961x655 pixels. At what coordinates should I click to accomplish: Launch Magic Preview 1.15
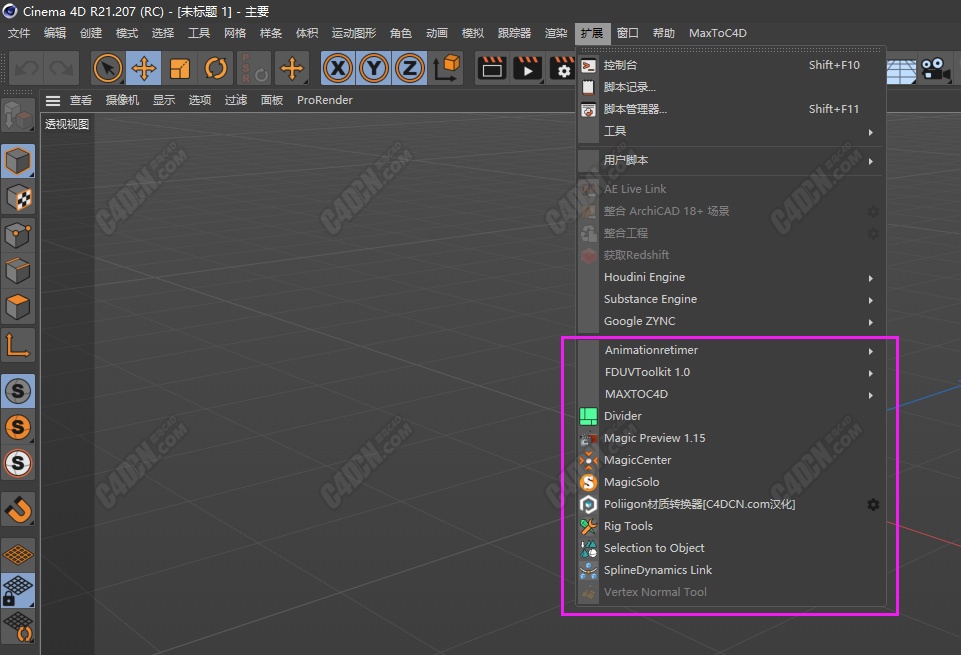pos(732,438)
